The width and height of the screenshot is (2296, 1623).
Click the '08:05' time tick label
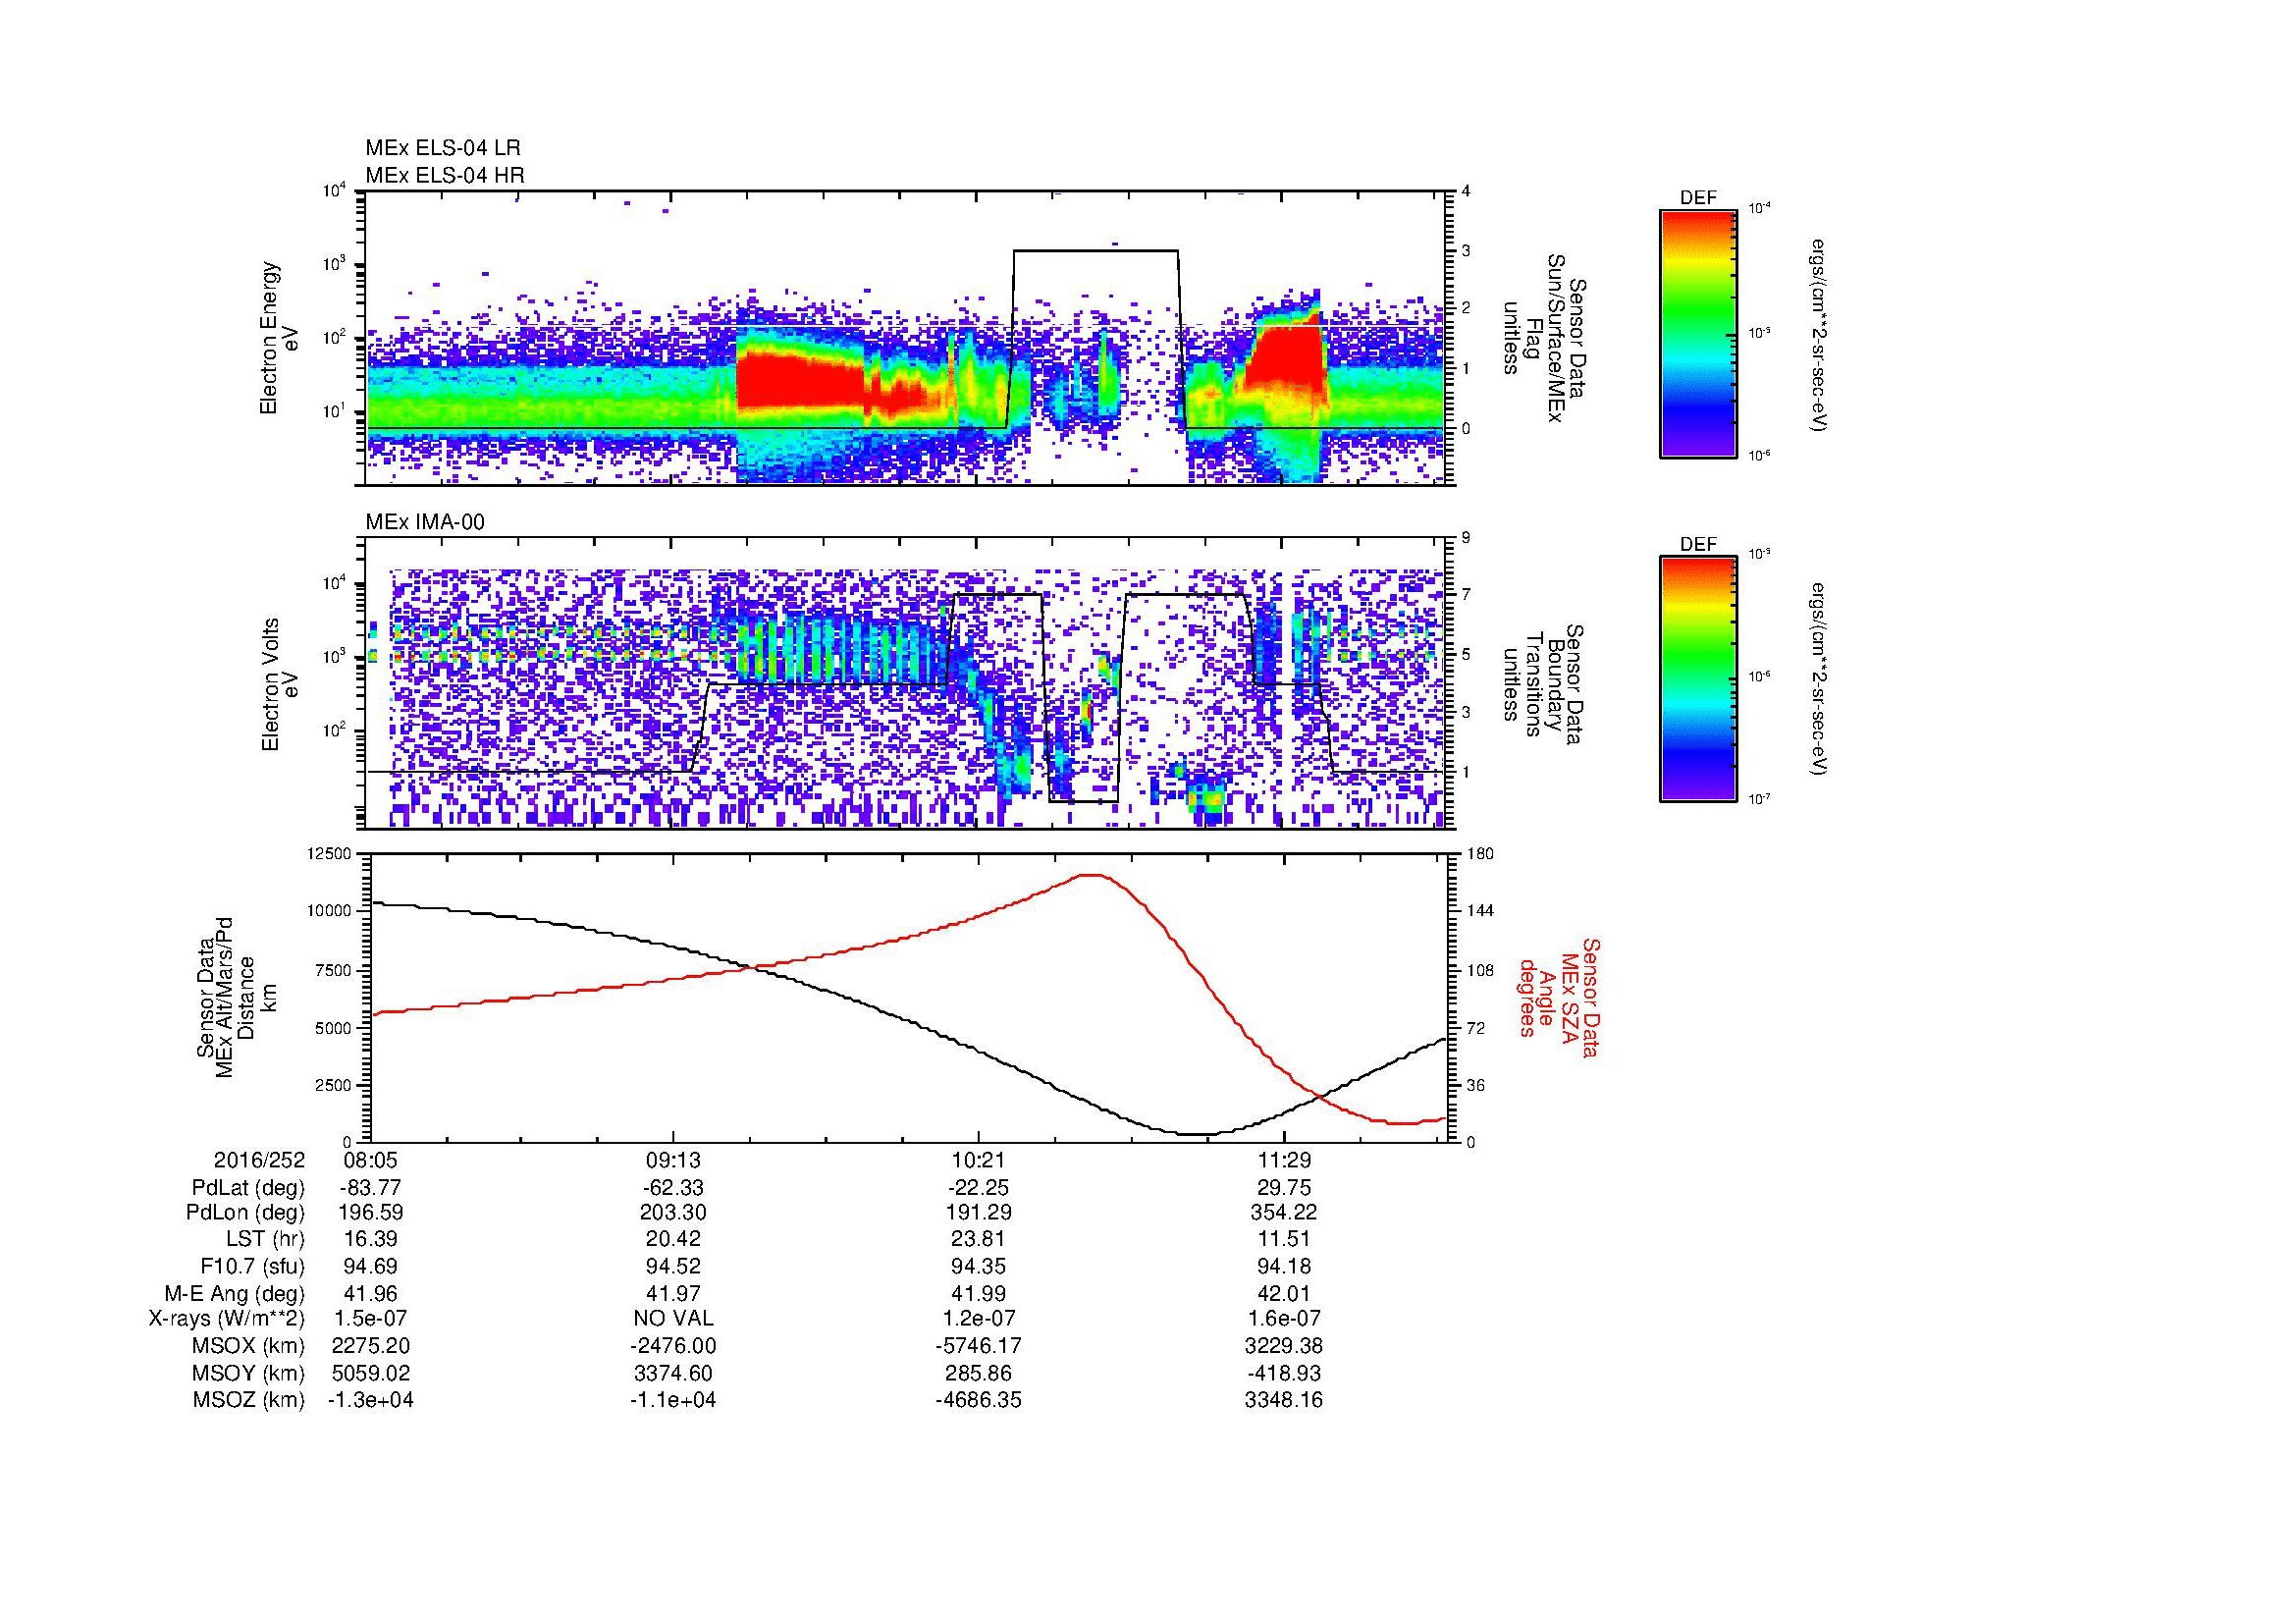pyautogui.click(x=370, y=1160)
